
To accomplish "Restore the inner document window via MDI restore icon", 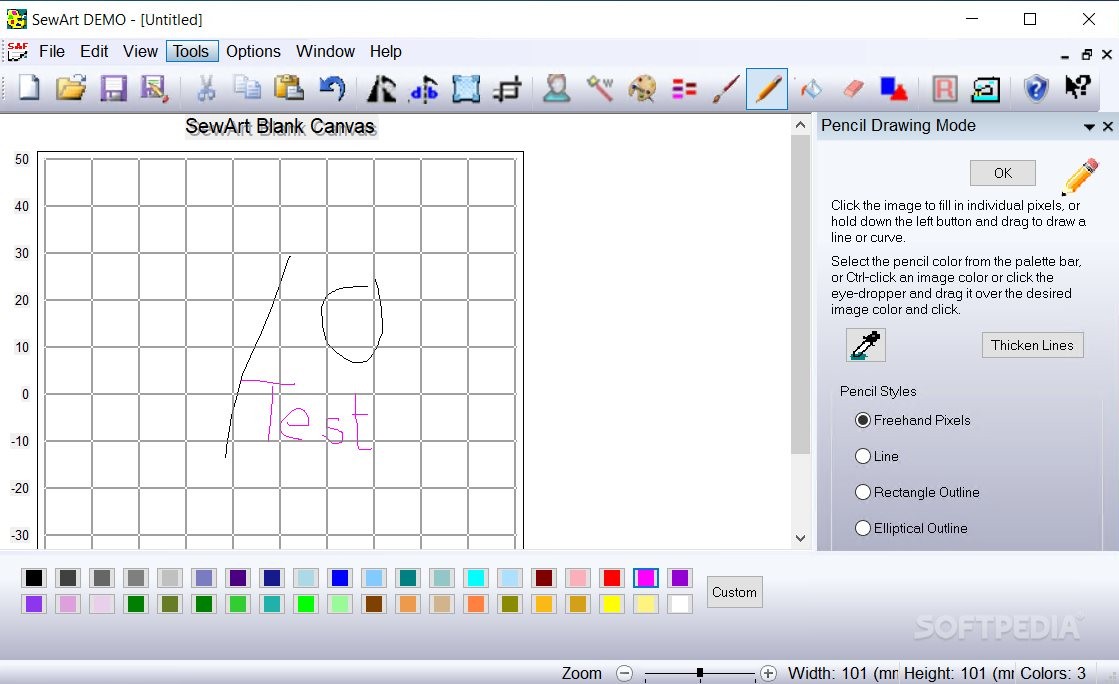I will pyautogui.click(x=1086, y=54).
